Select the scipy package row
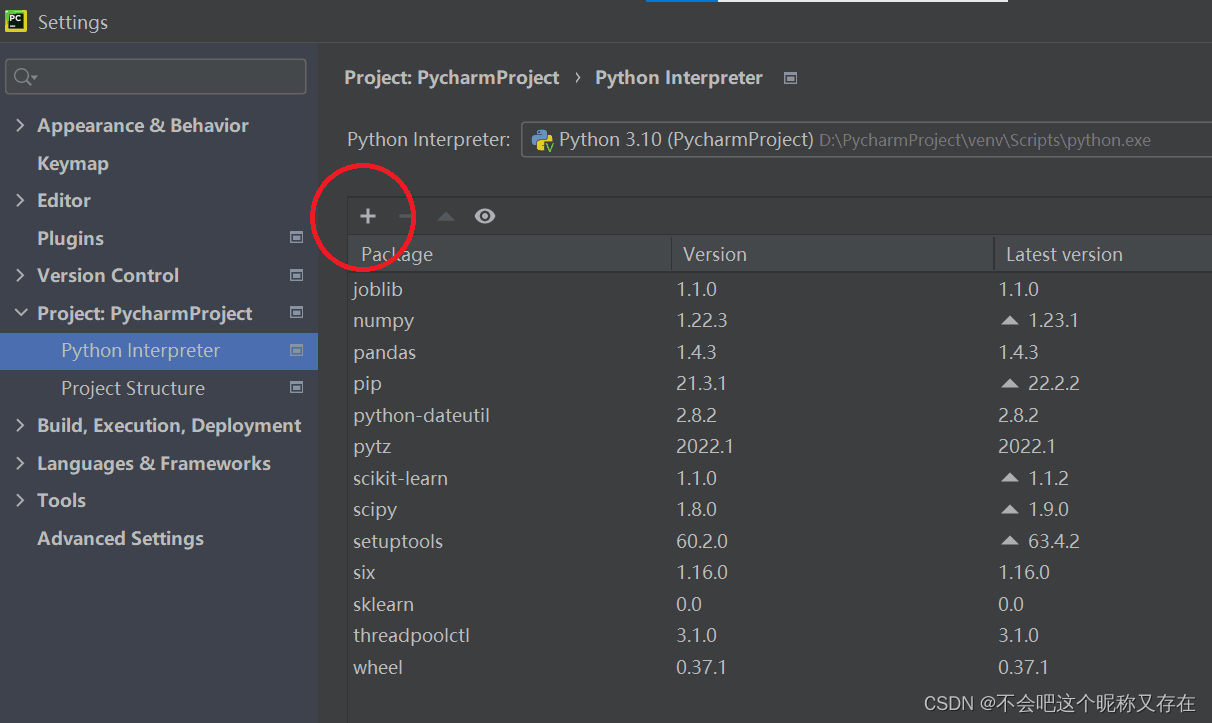 [780, 510]
